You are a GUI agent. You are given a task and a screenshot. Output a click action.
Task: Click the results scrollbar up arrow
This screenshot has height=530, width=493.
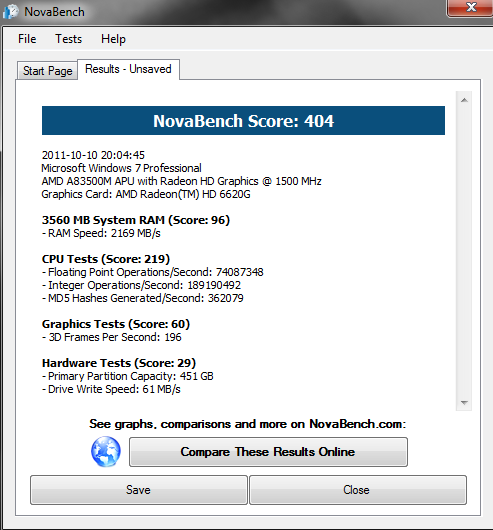point(464,100)
